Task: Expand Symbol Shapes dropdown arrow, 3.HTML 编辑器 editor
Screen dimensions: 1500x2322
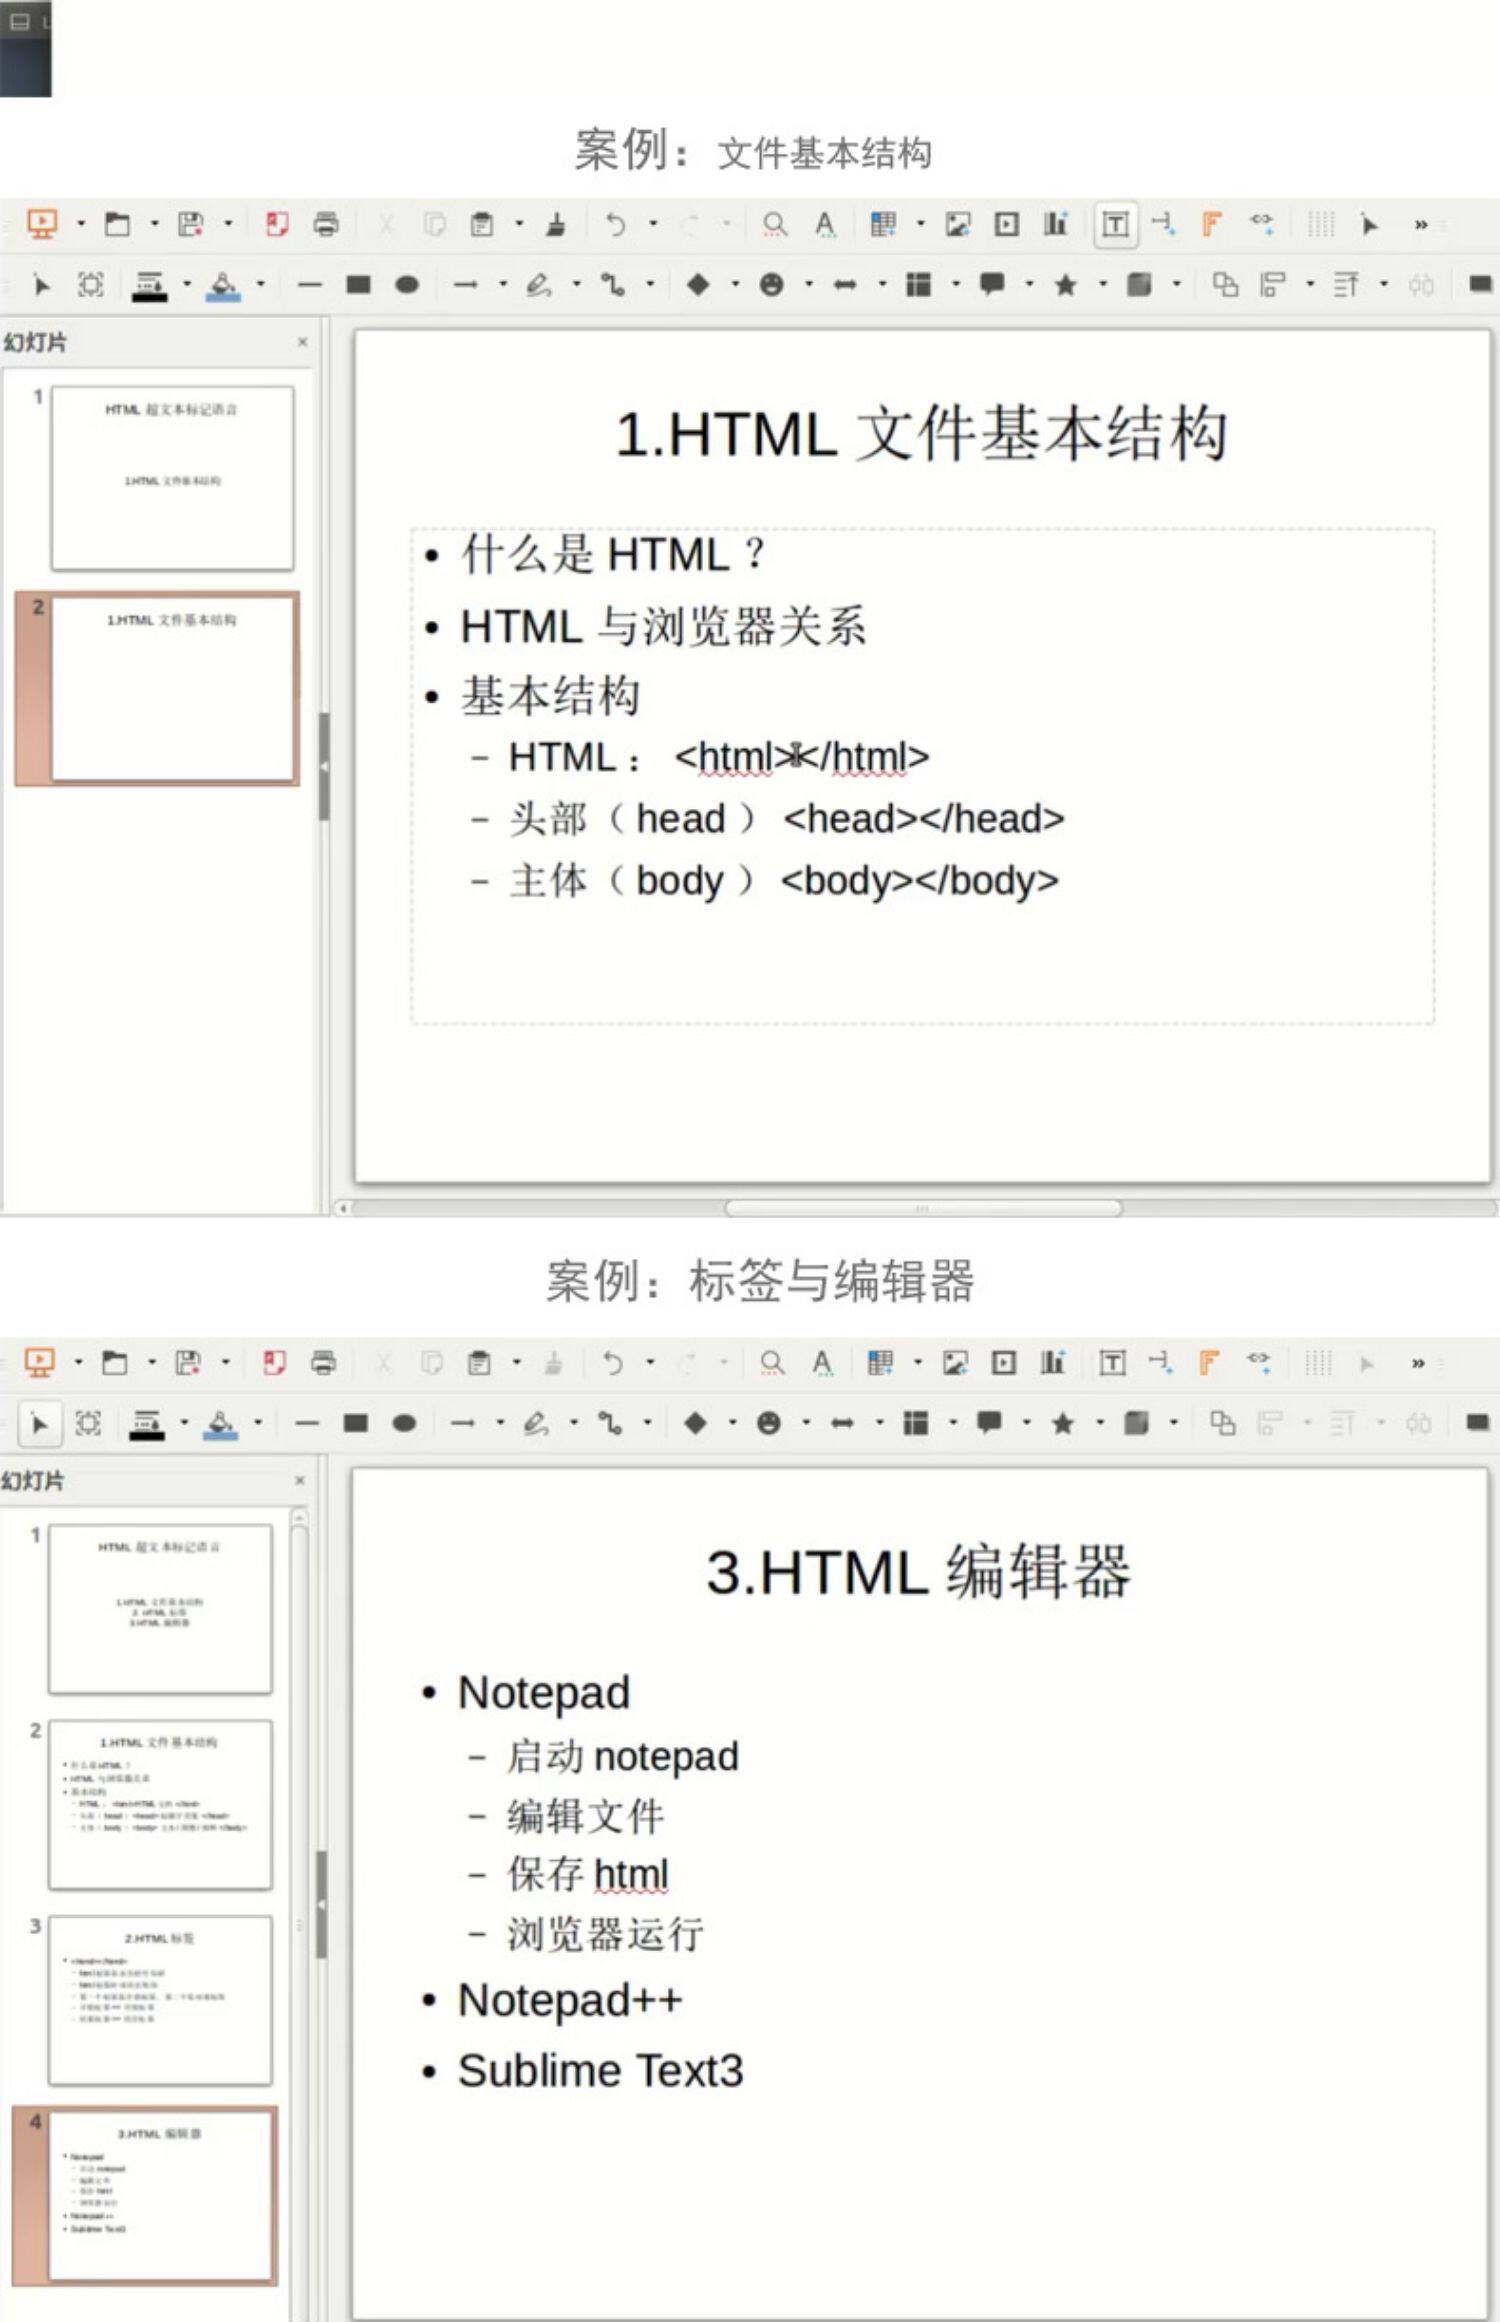Action: pyautogui.click(x=806, y=1423)
